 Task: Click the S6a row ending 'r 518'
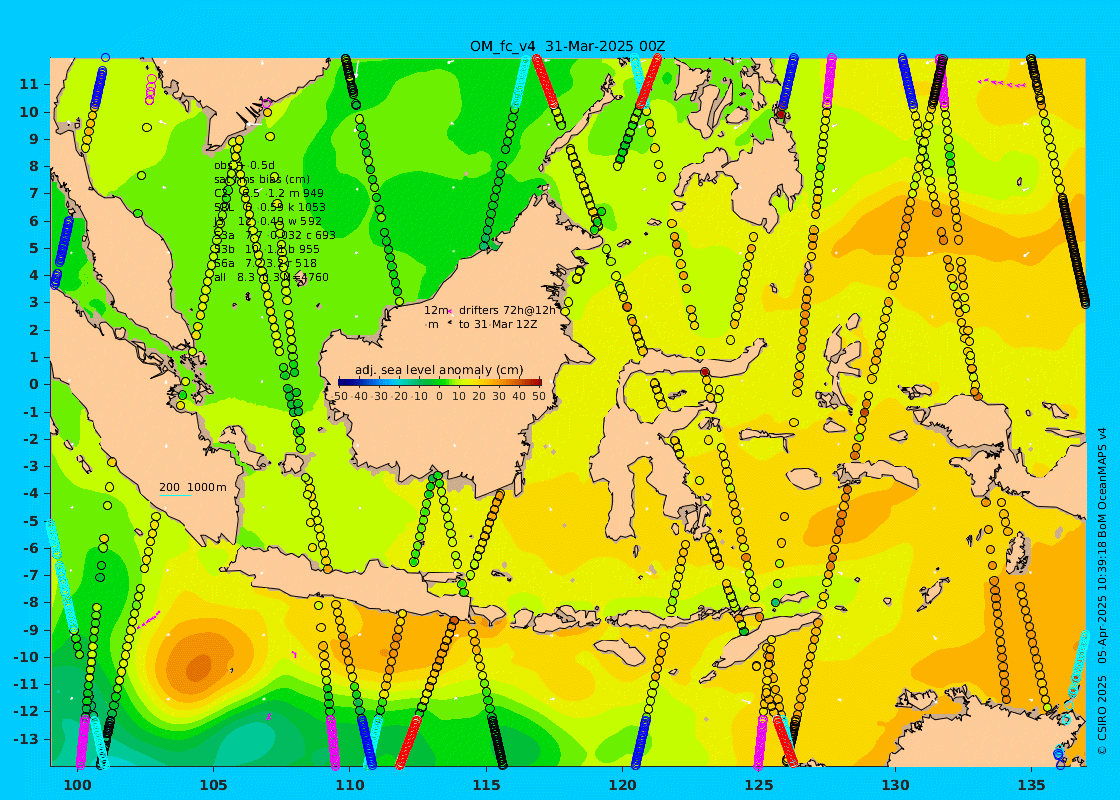[x=265, y=263]
